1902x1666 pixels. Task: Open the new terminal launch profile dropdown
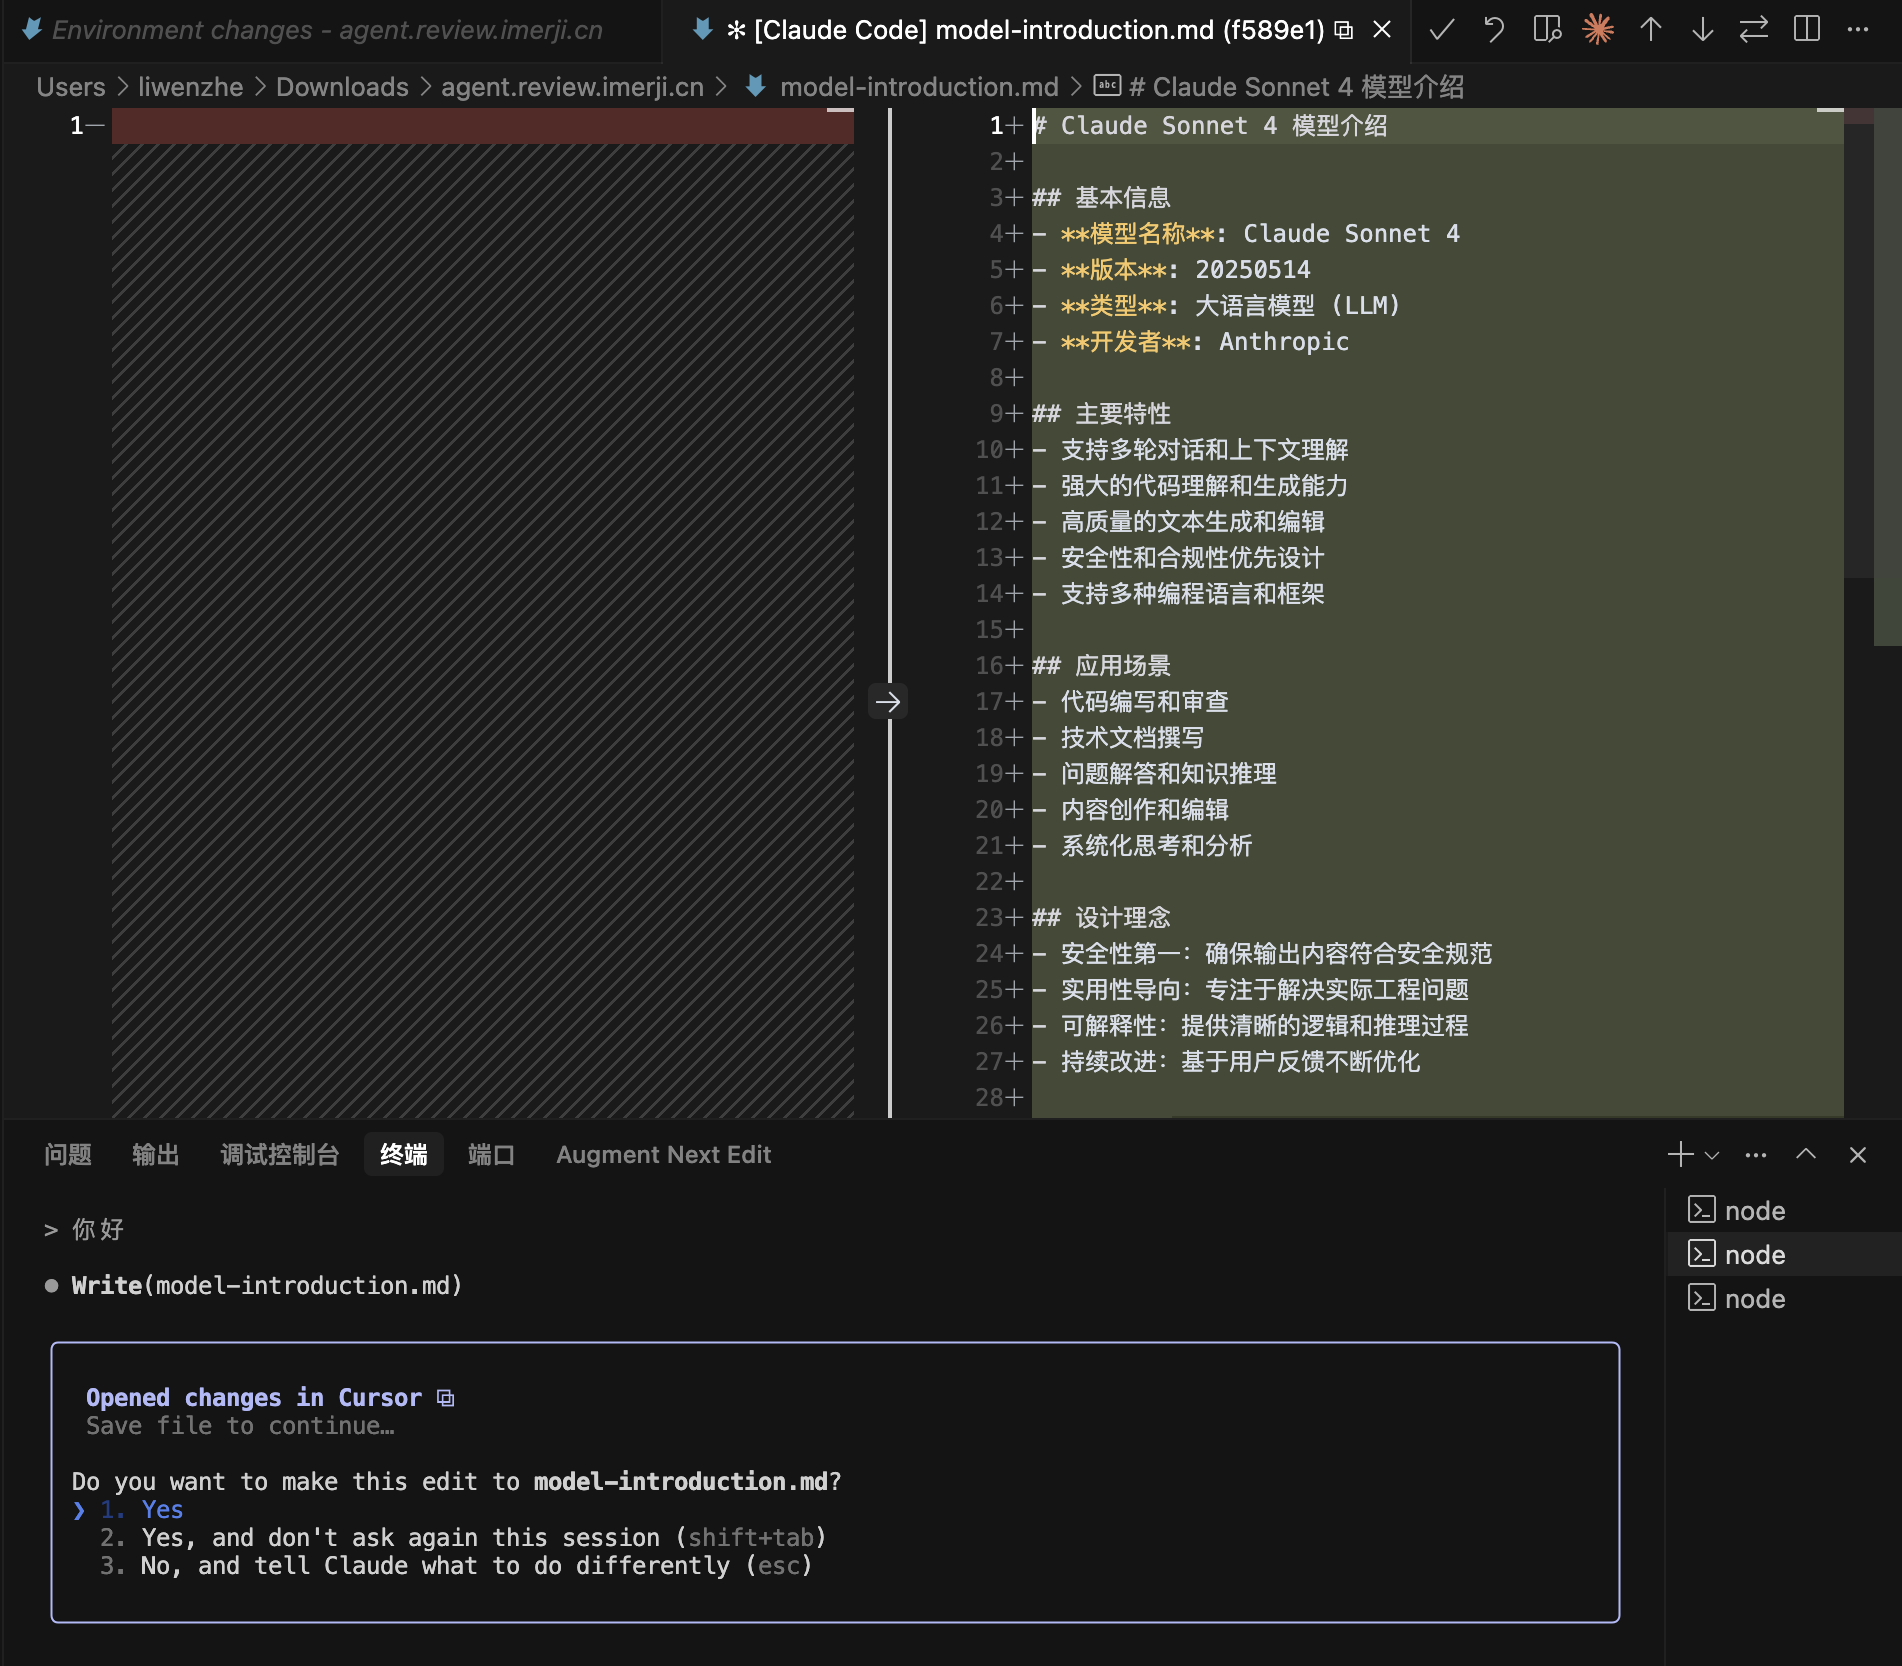coord(1712,1155)
